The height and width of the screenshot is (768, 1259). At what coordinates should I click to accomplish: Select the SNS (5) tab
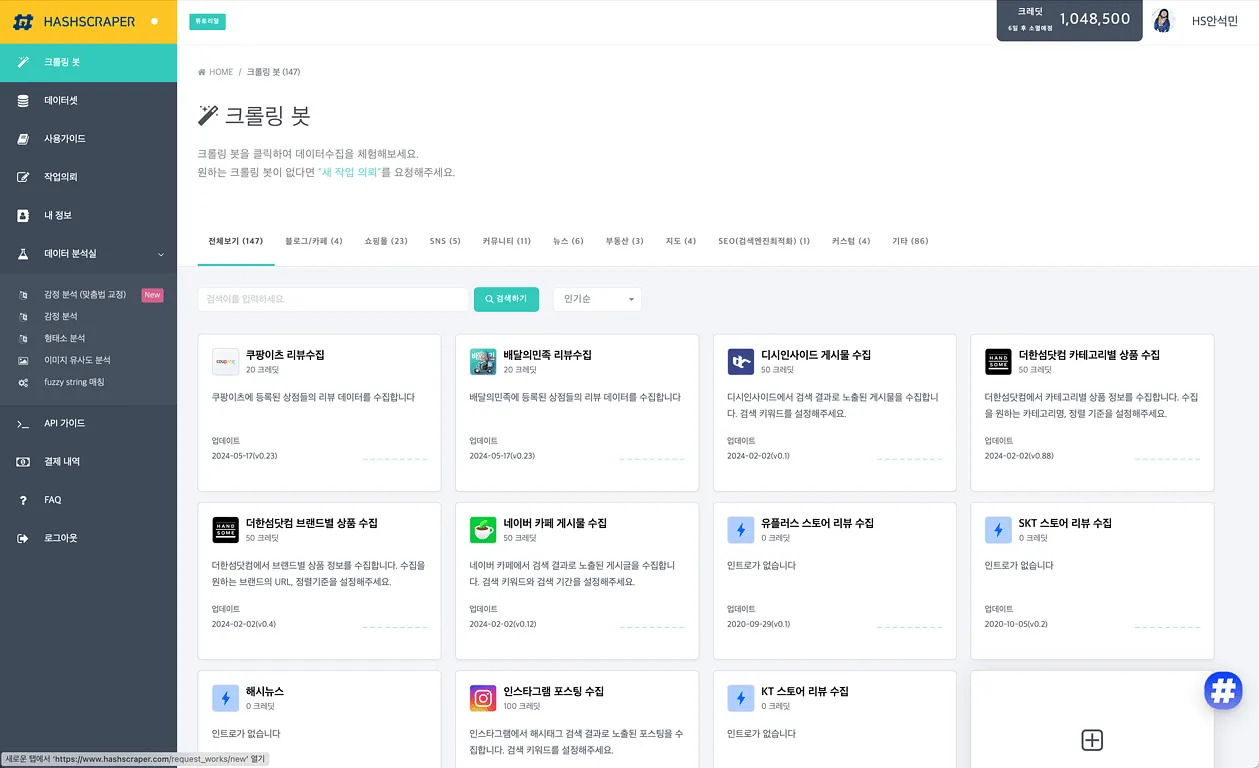click(x=445, y=241)
